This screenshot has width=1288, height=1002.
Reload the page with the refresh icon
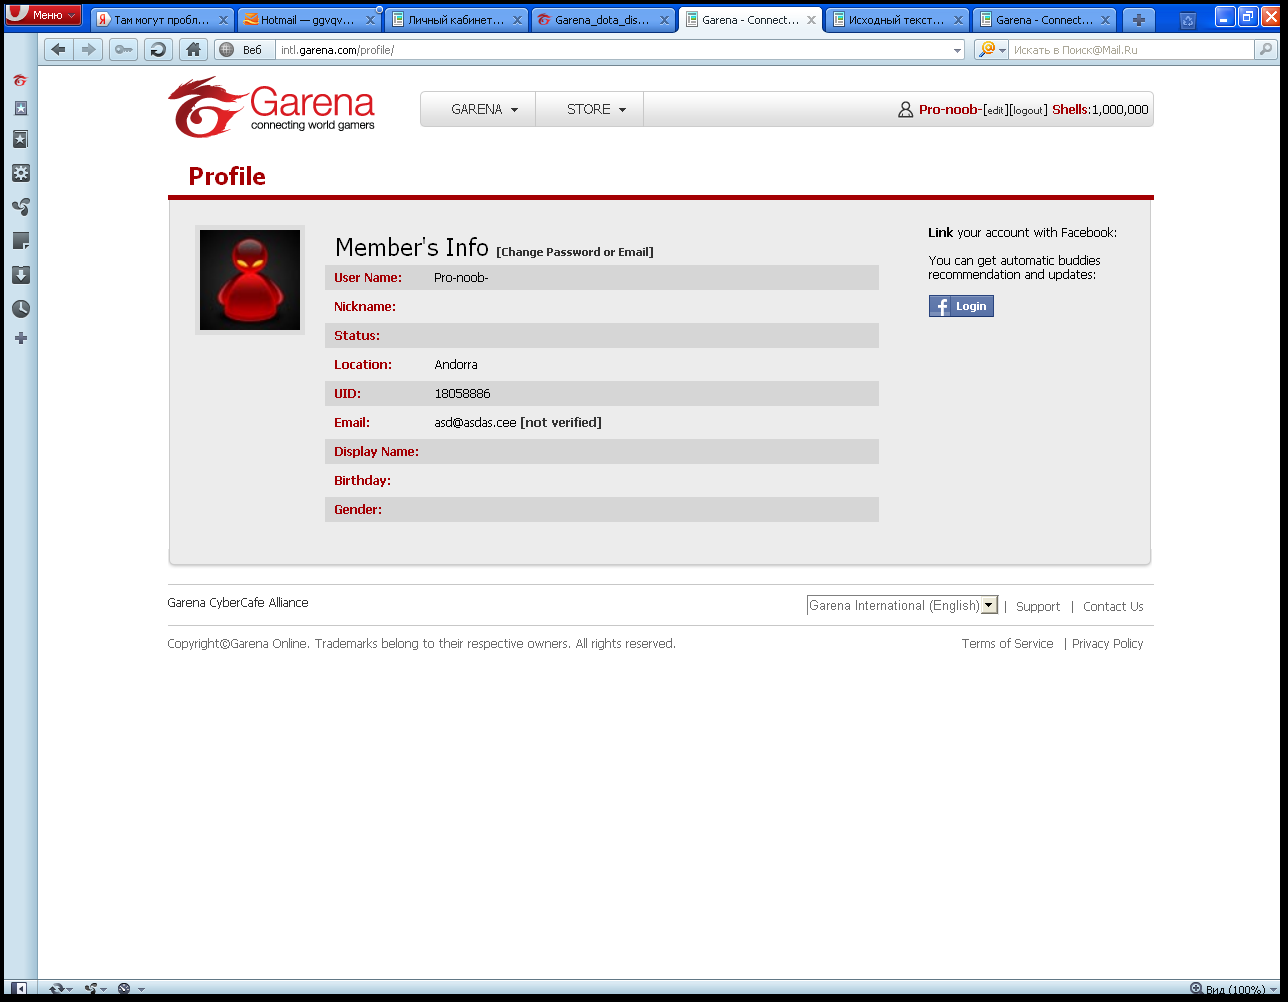(x=158, y=50)
